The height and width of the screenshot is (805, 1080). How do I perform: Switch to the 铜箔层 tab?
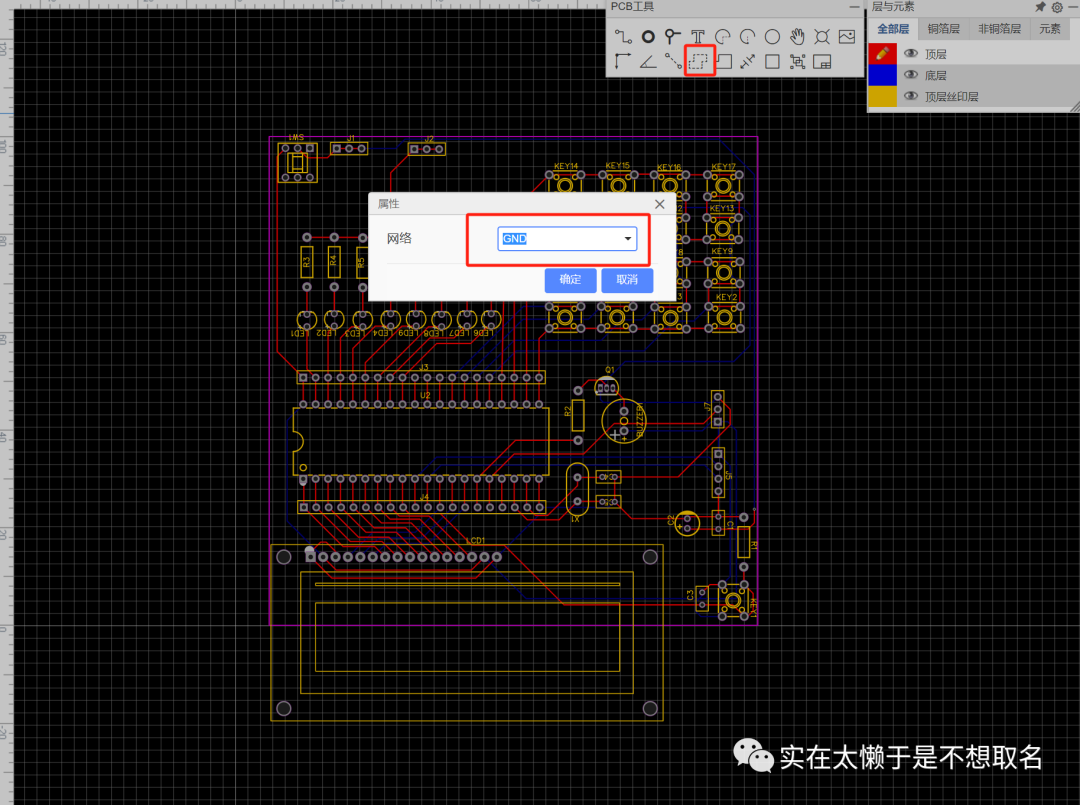tap(943, 28)
